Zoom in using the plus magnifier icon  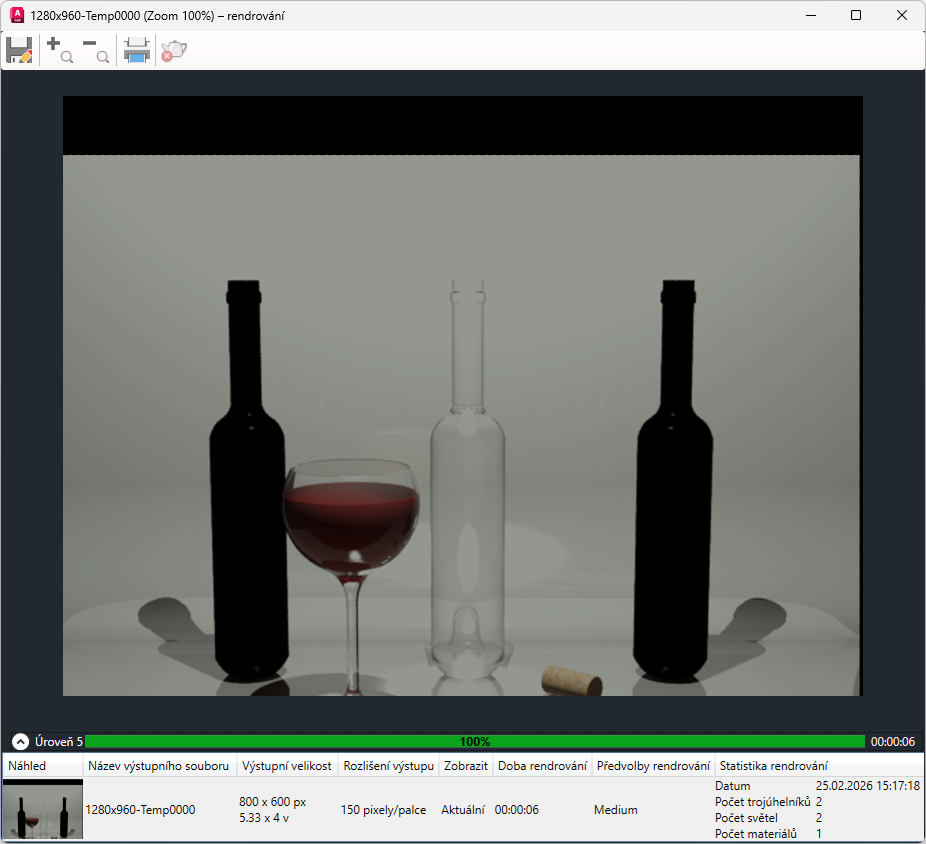pyautogui.click(x=59, y=50)
